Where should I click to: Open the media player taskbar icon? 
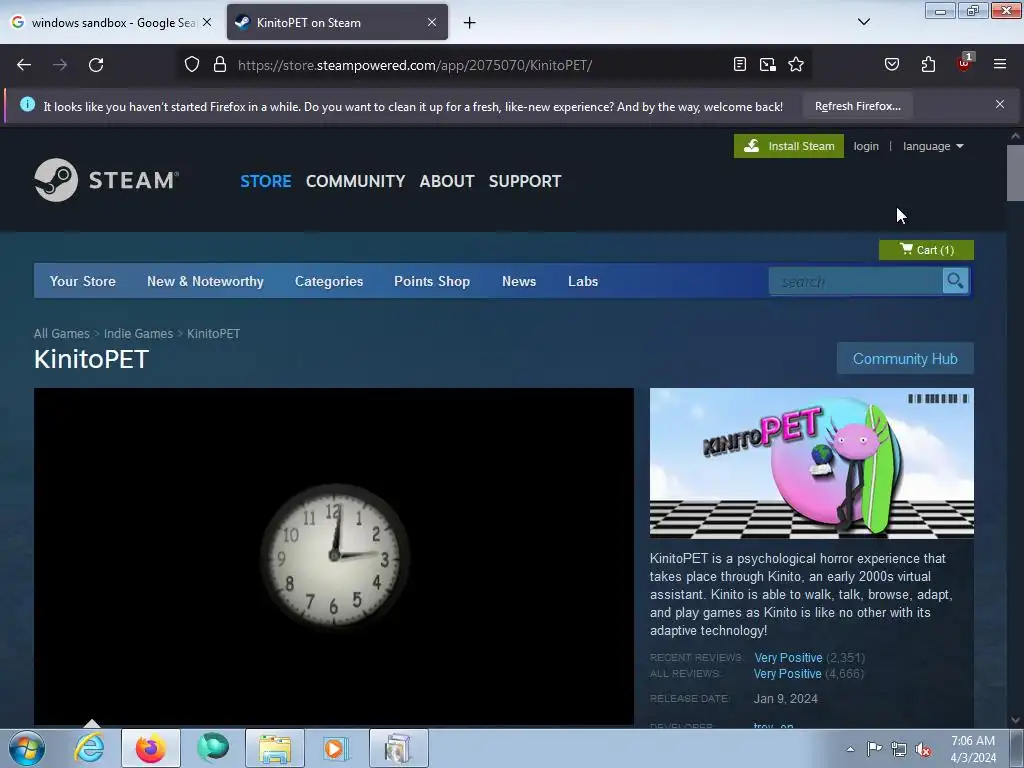pyautogui.click(x=336, y=748)
